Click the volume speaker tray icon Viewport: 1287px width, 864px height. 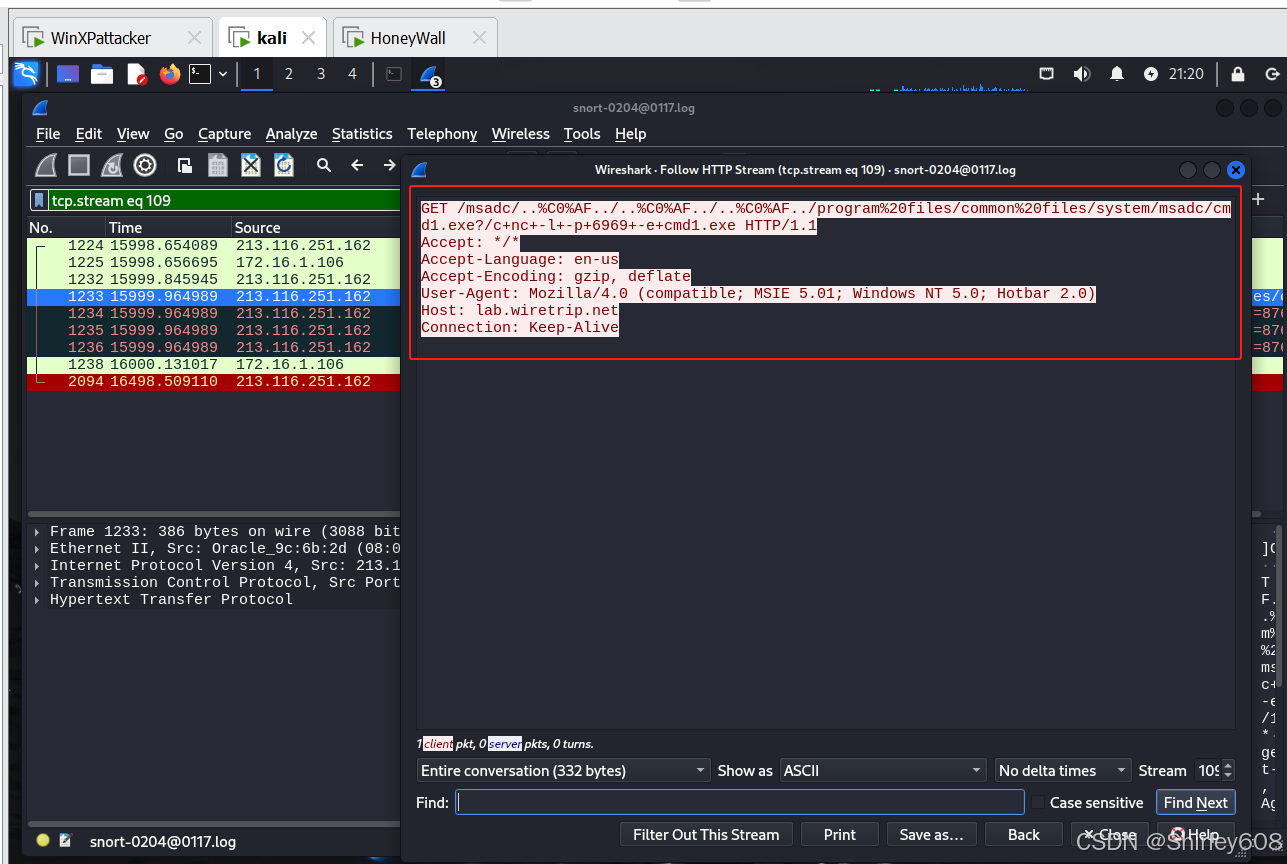tap(1081, 73)
